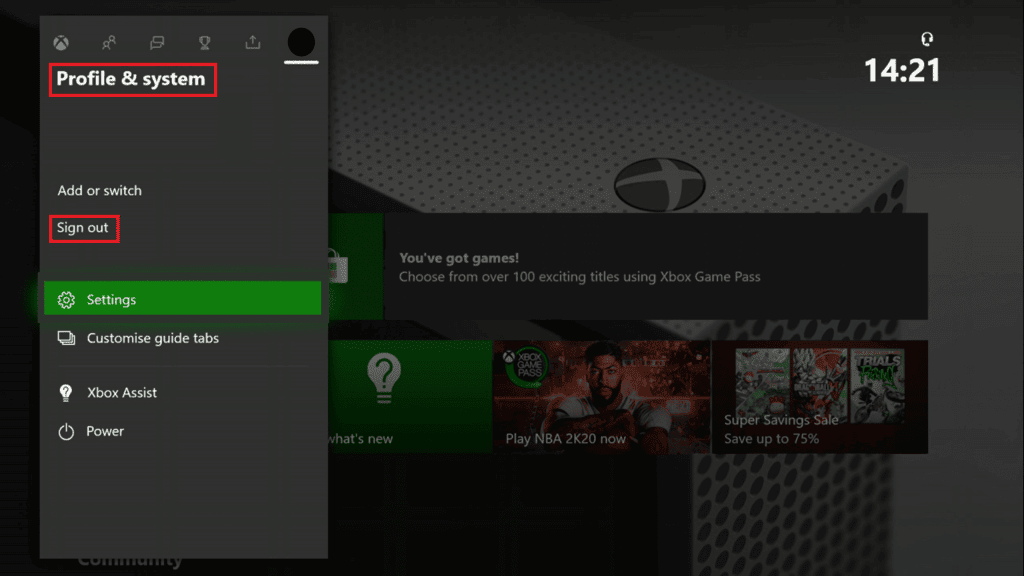Open the Capture & share tab icon

pyautogui.click(x=253, y=42)
